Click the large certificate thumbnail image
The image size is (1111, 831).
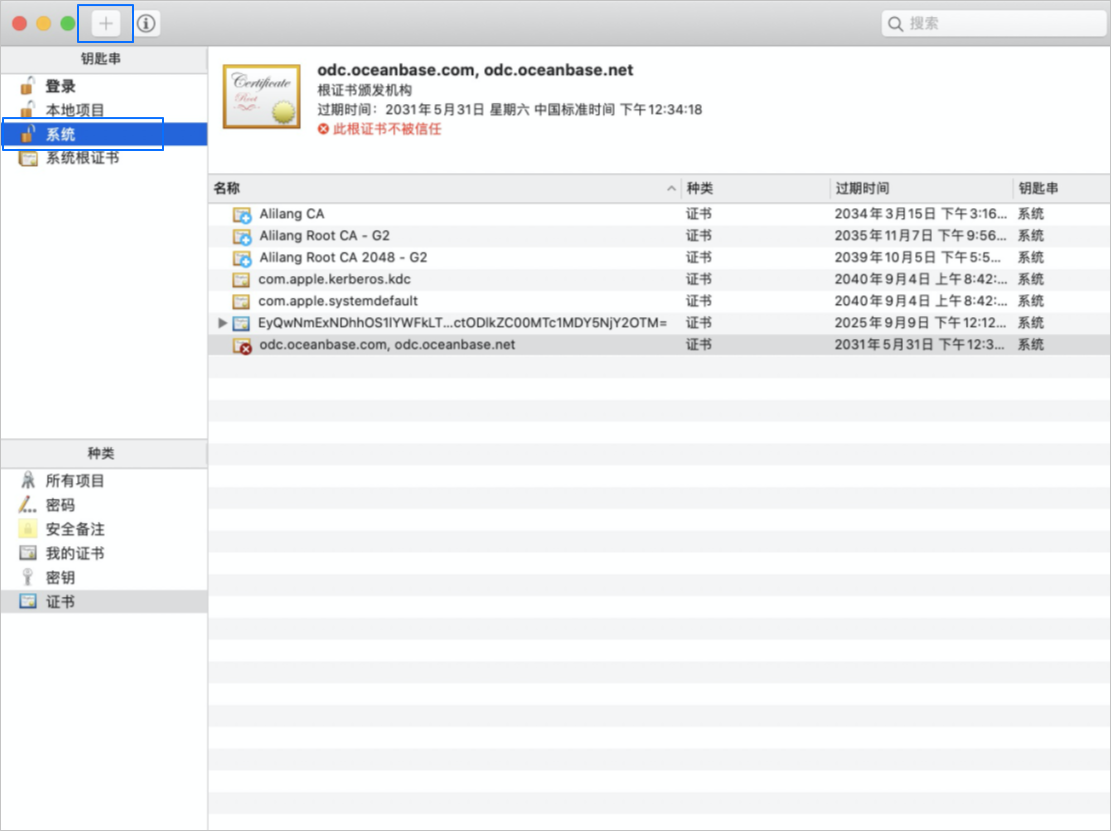(261, 96)
